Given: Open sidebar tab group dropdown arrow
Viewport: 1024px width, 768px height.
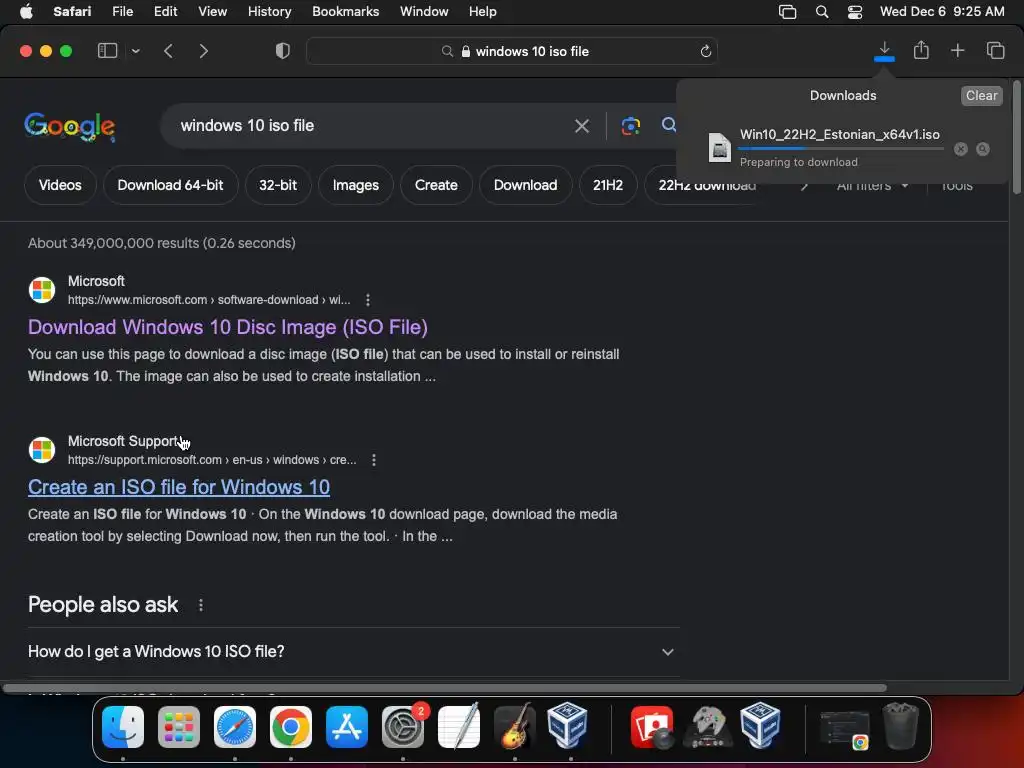Looking at the screenshot, I should click(x=135, y=51).
